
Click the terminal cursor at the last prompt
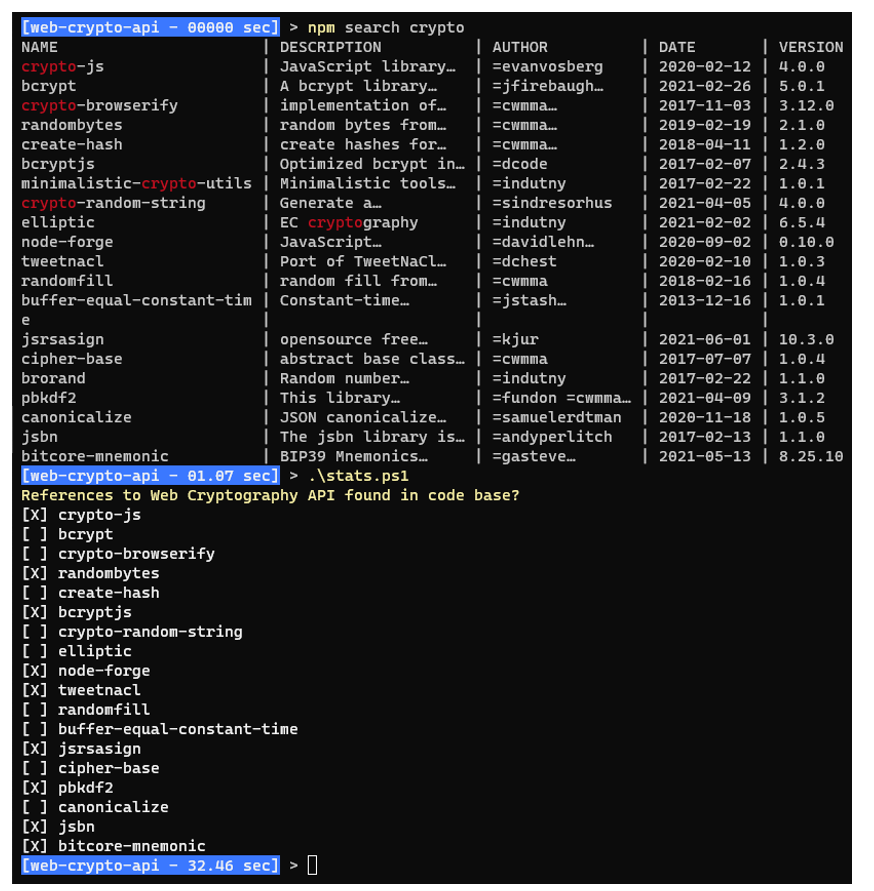tap(312, 865)
